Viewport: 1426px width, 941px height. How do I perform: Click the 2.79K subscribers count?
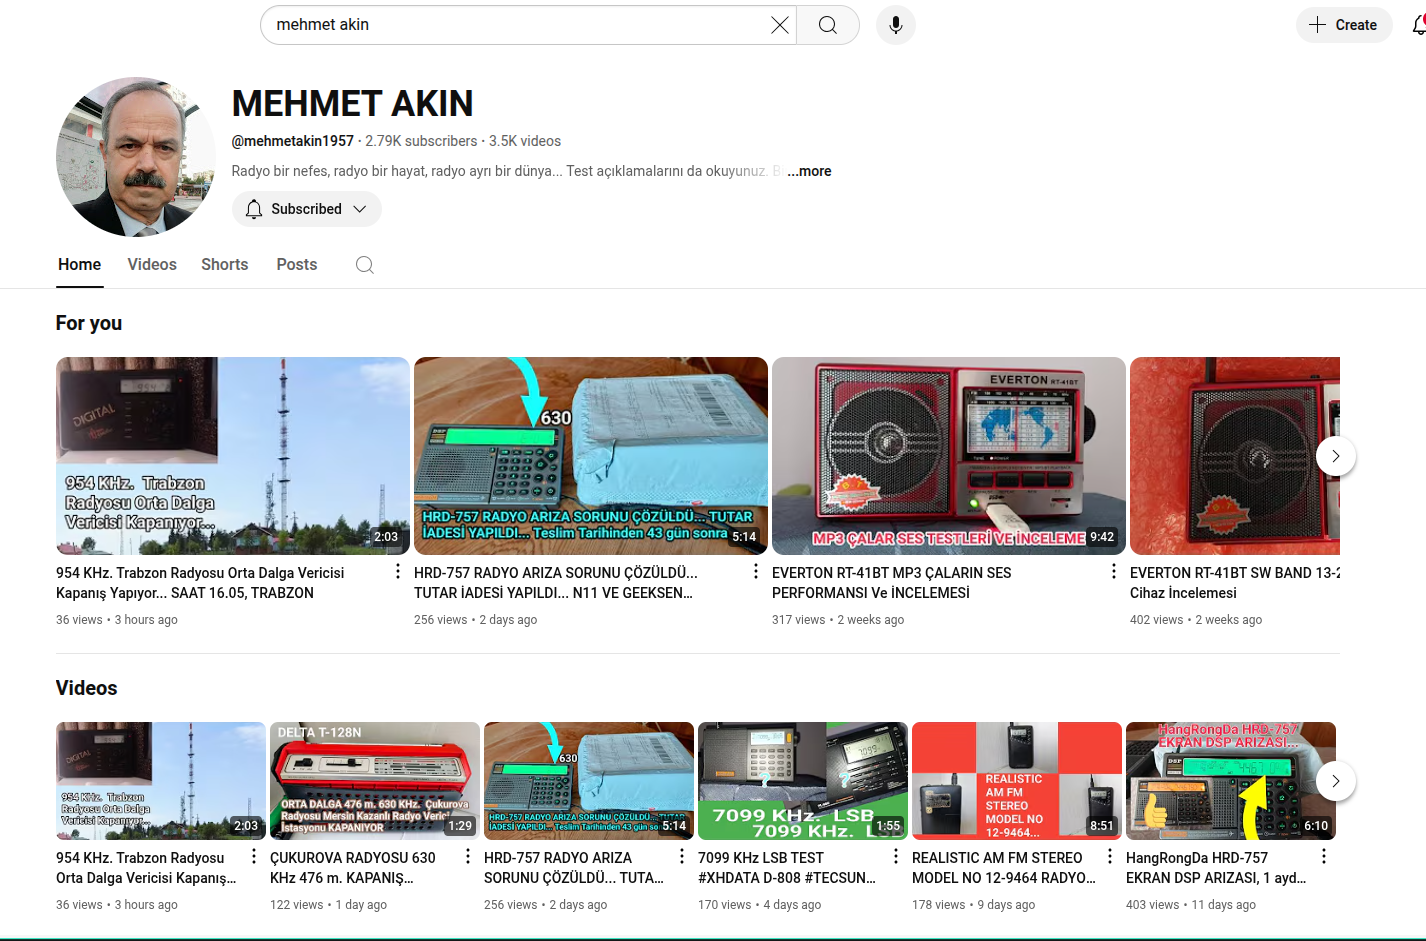coord(421,141)
